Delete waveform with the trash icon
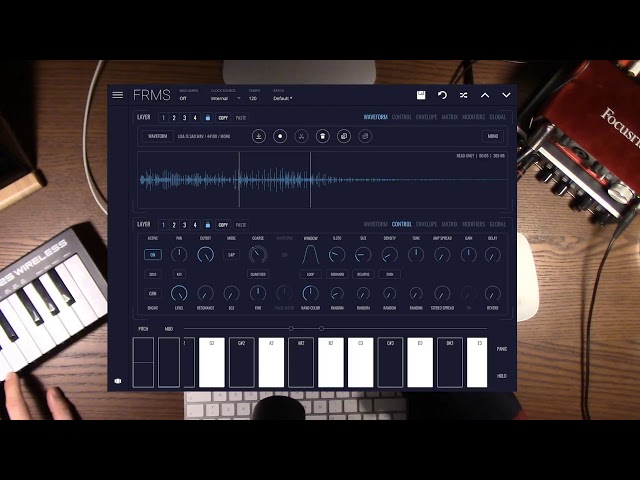The width and height of the screenshot is (640, 480). [322, 136]
